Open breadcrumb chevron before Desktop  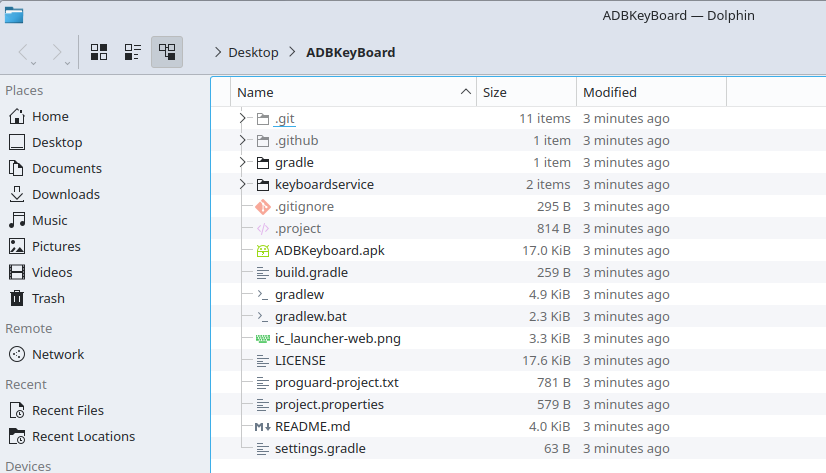click(x=218, y=52)
